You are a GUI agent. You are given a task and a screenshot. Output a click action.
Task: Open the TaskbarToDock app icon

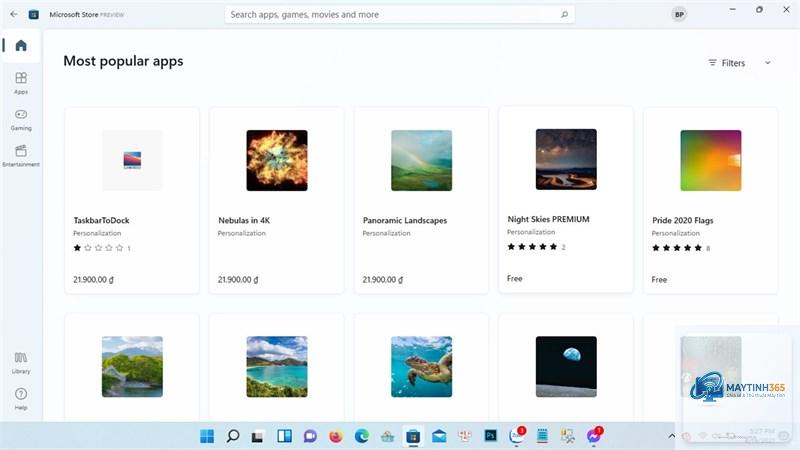click(132, 160)
